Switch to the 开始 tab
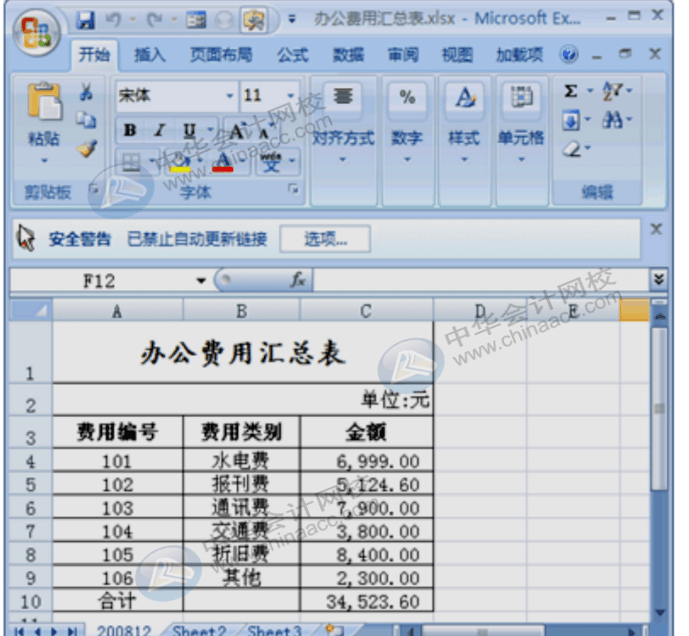Image resolution: width=689 pixels, height=636 pixels. tap(94, 55)
